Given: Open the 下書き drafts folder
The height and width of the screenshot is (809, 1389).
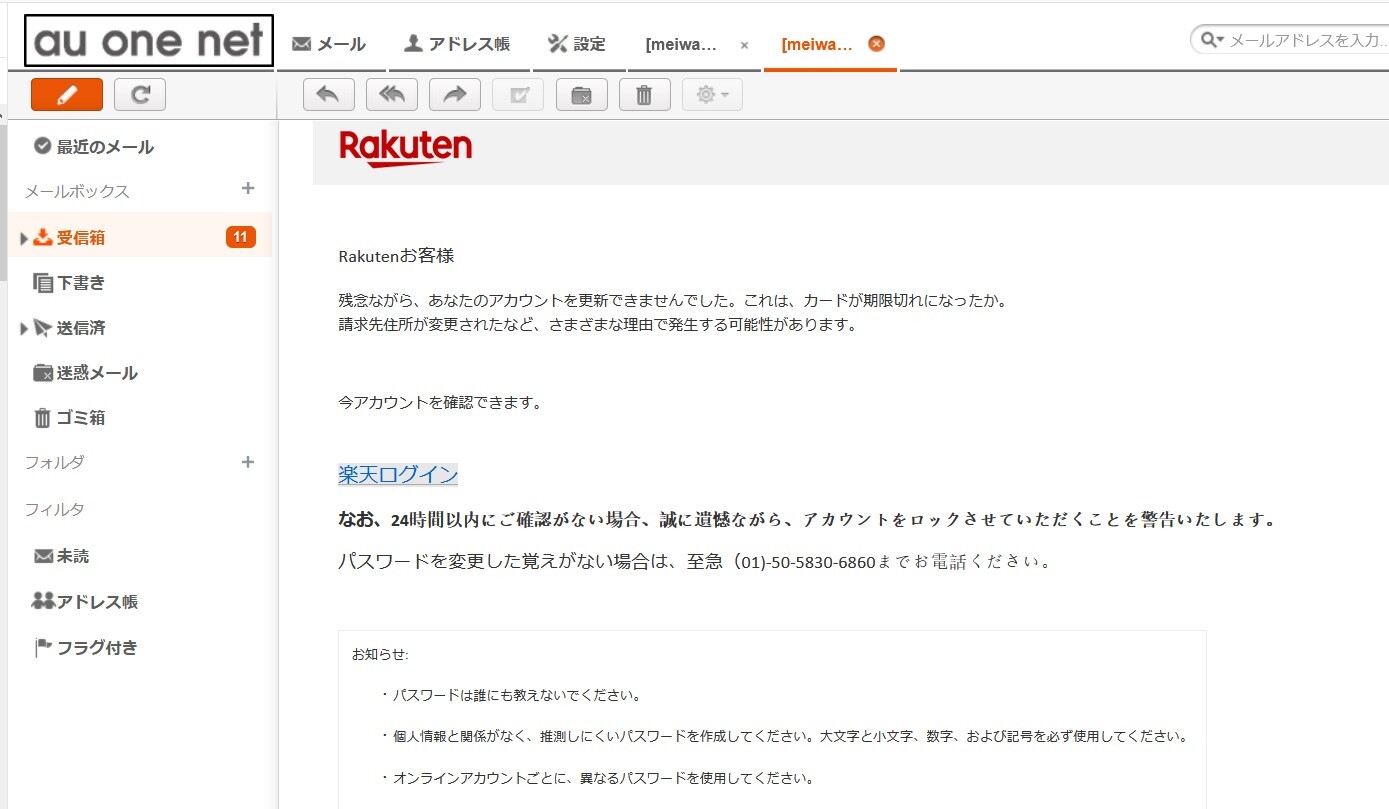Looking at the screenshot, I should (69, 283).
